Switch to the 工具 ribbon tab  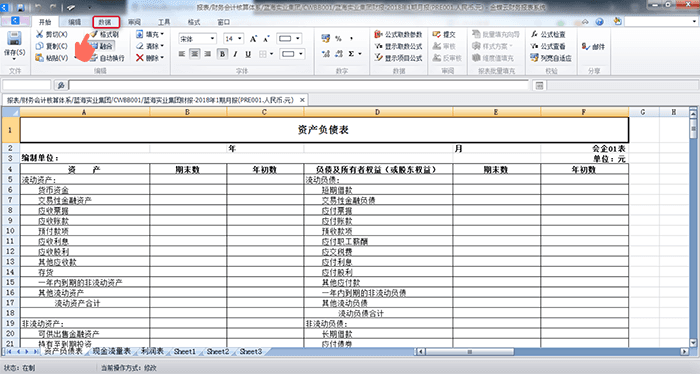click(x=164, y=22)
